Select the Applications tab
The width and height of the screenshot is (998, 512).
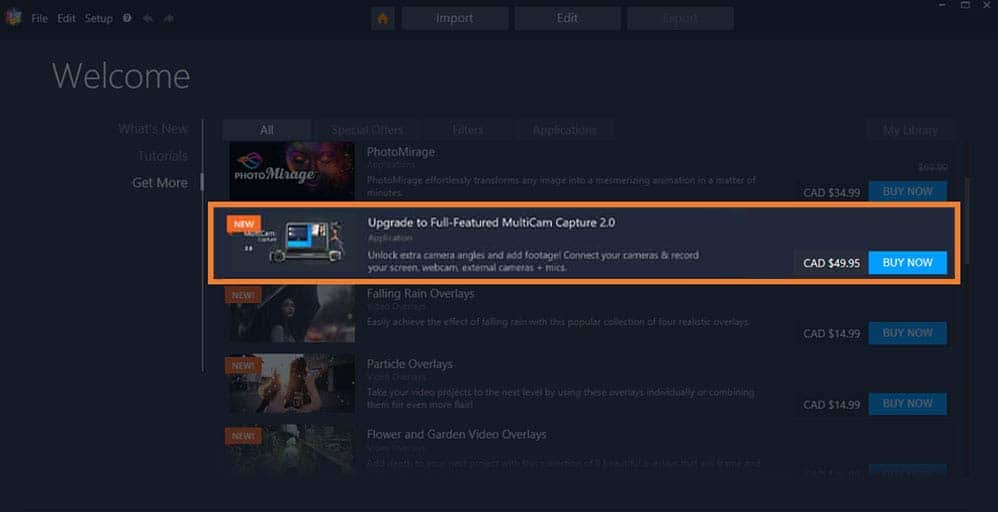565,130
